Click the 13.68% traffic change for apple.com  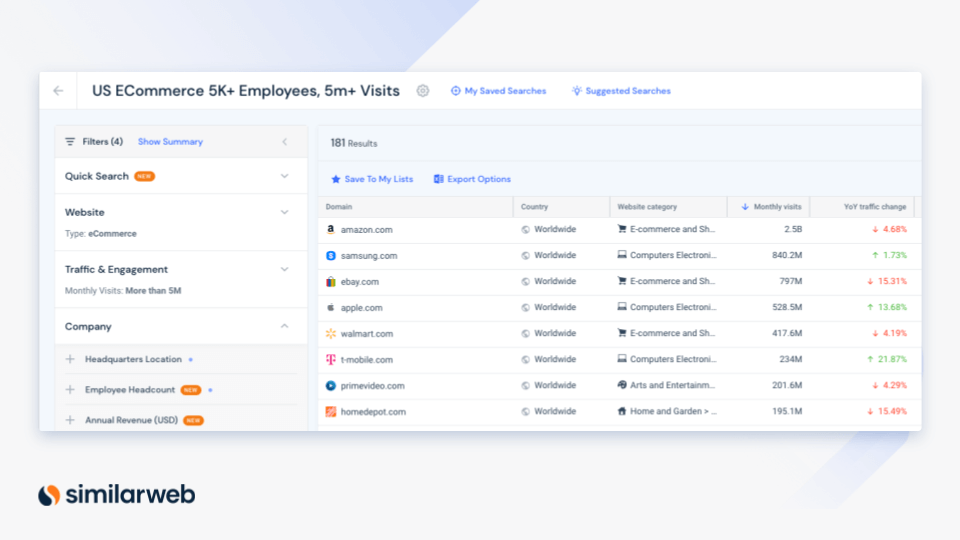click(887, 307)
